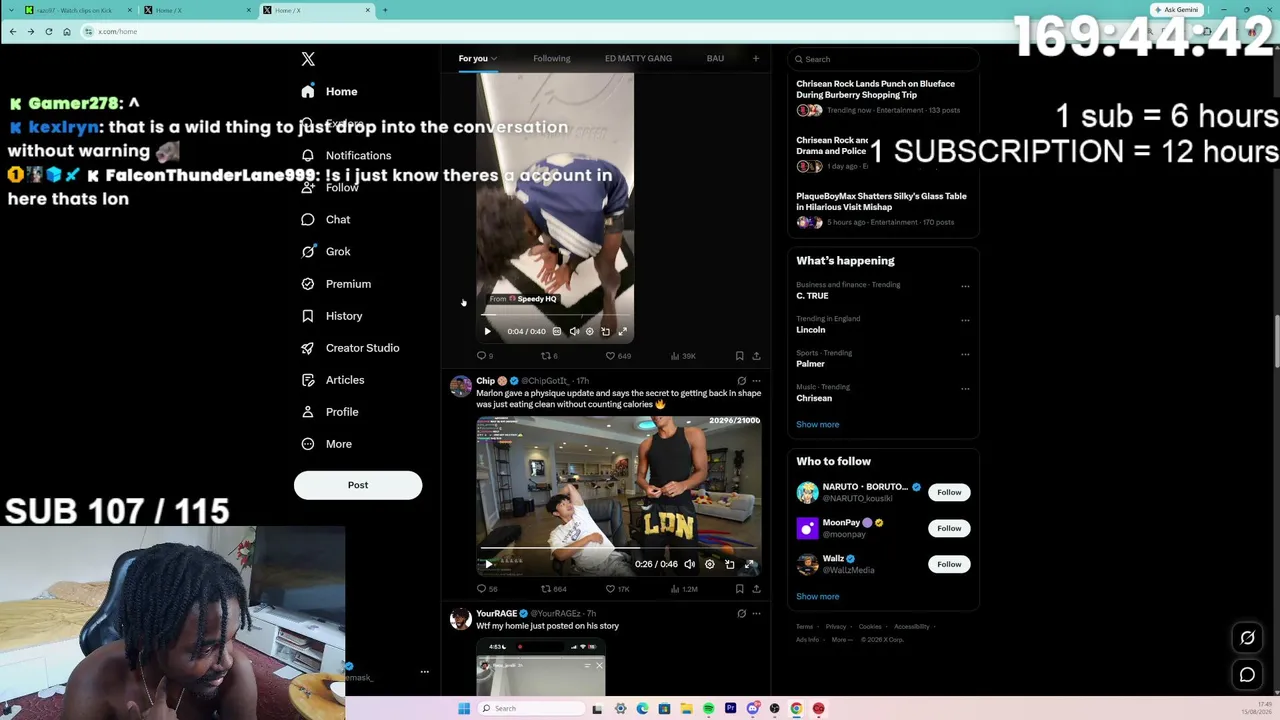Open History in the sidebar
1280x720 pixels.
tap(332, 315)
